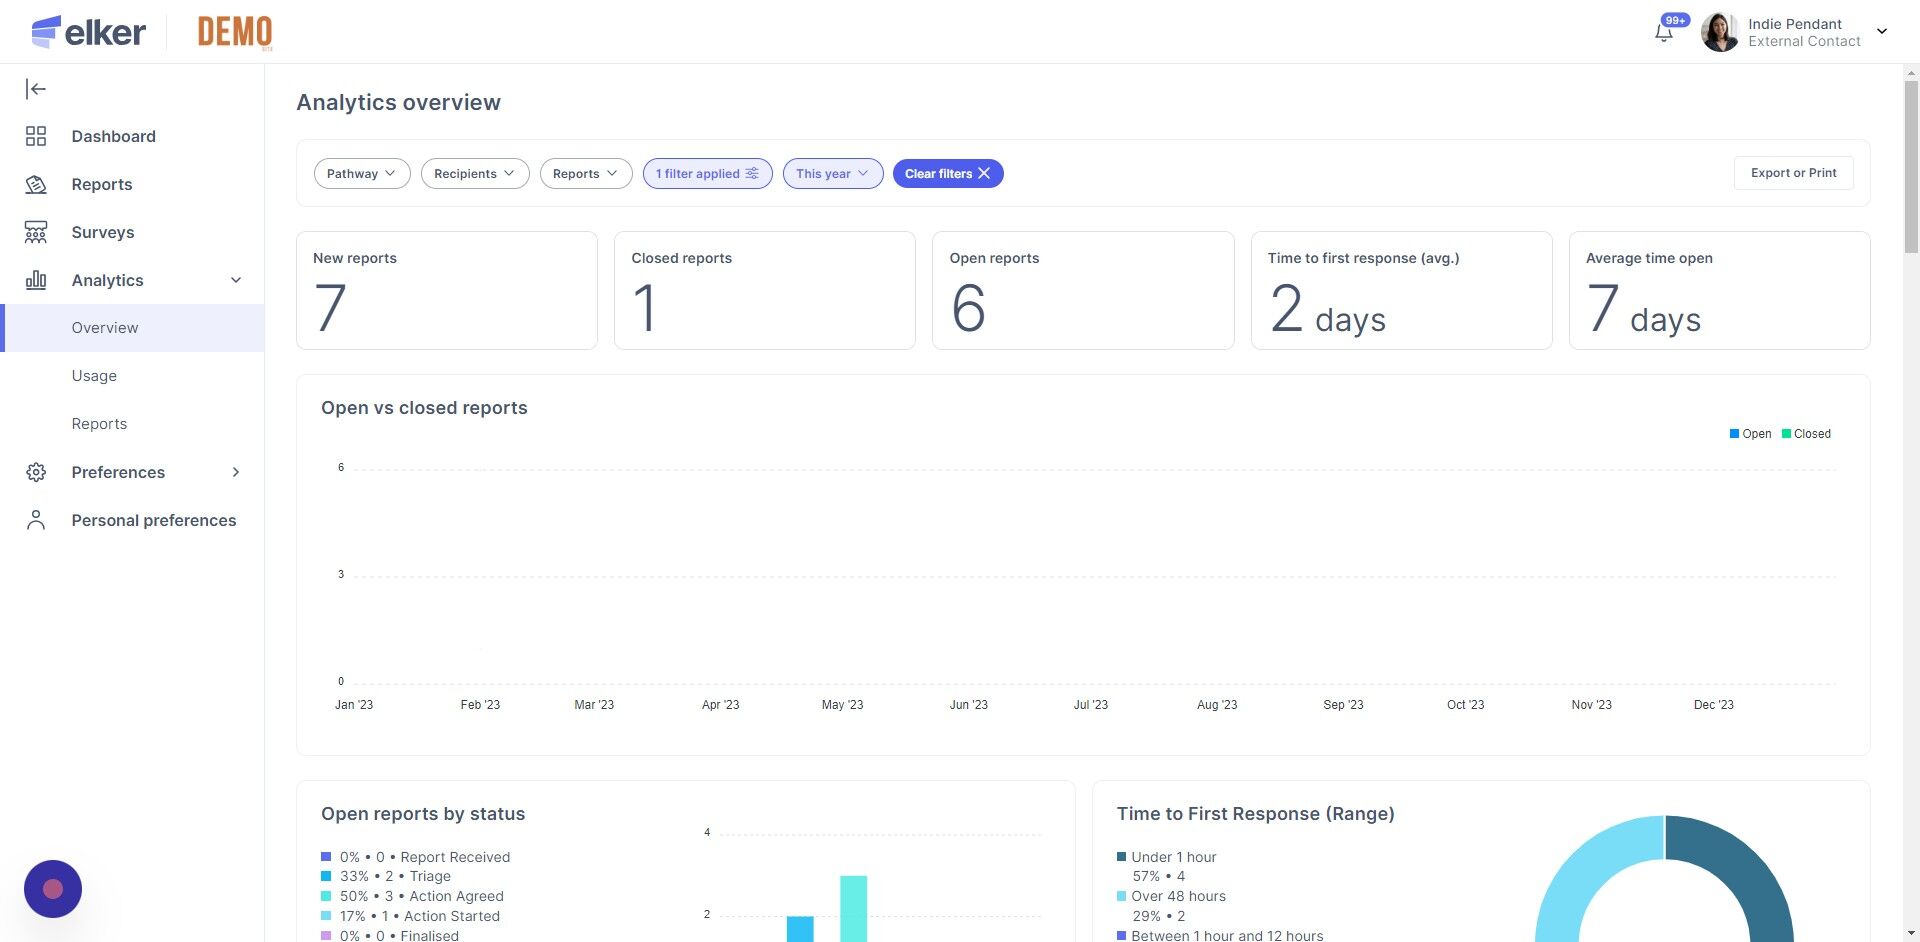The width and height of the screenshot is (1920, 942).
Task: Click the elker logo
Action: click(x=88, y=32)
